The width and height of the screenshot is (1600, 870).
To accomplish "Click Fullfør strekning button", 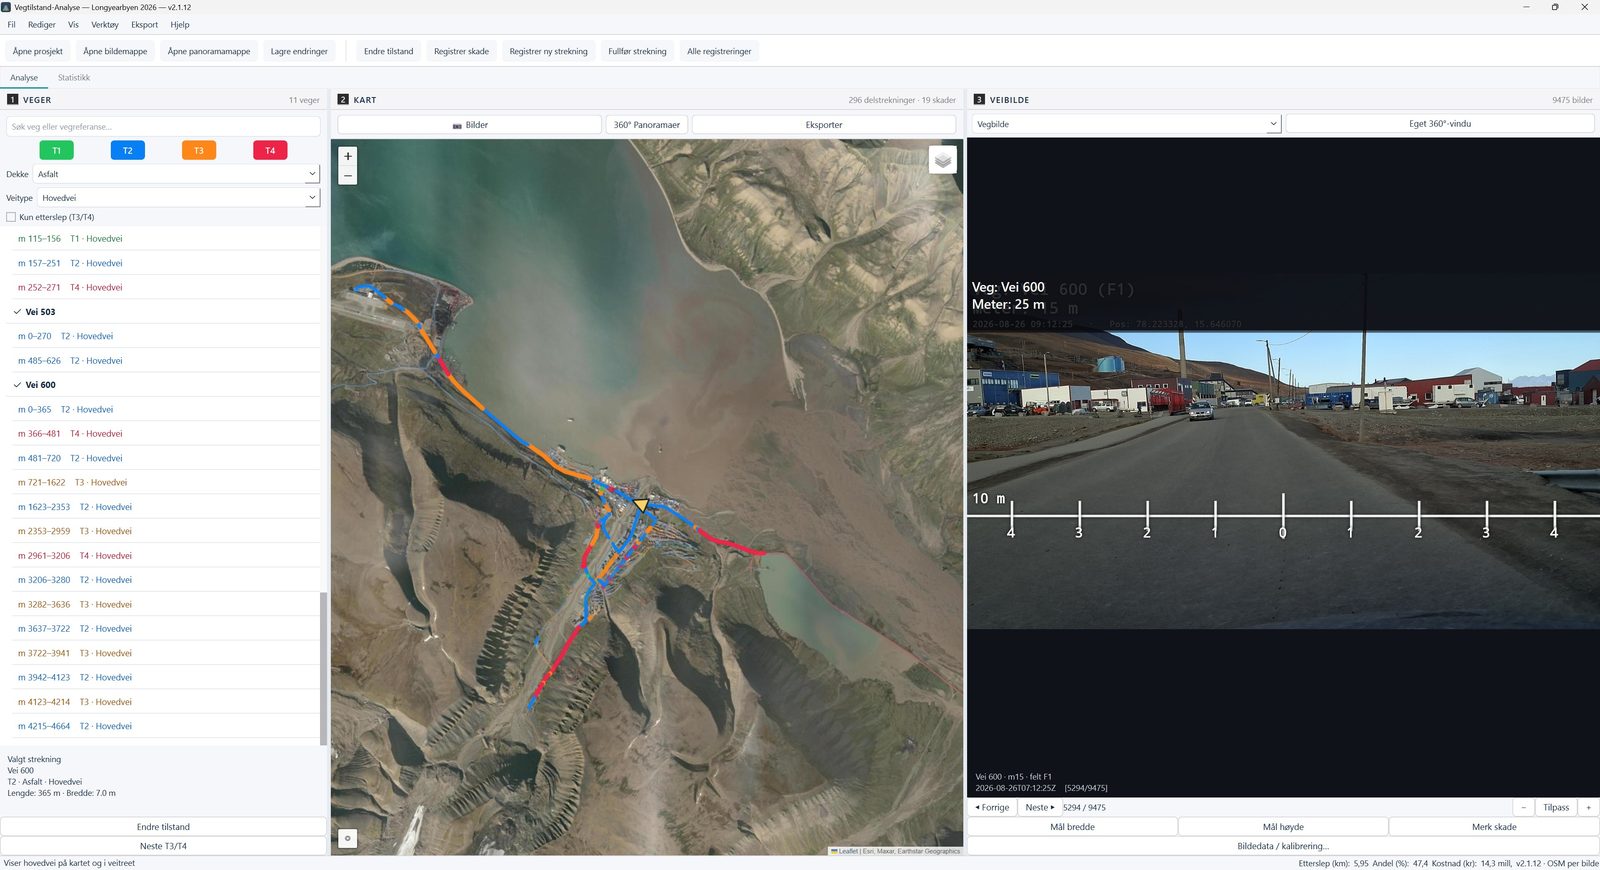I will (637, 51).
